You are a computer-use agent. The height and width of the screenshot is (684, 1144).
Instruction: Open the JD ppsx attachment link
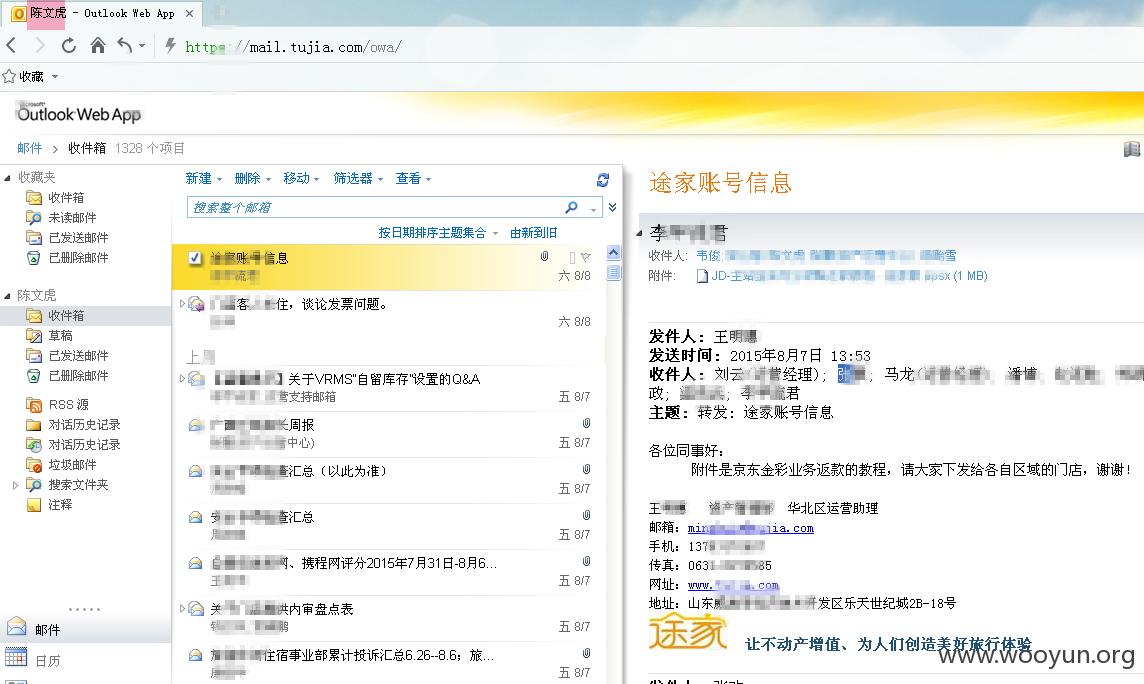coord(842,276)
